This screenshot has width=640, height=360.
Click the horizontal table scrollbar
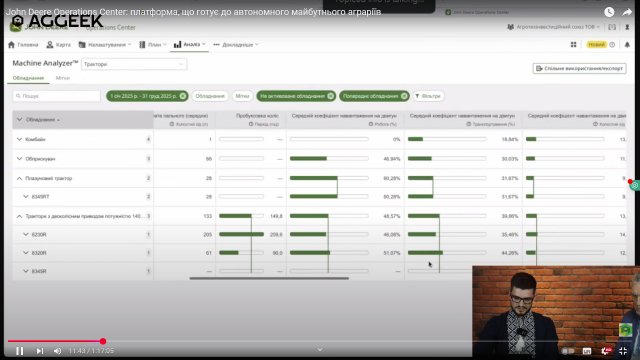269,278
